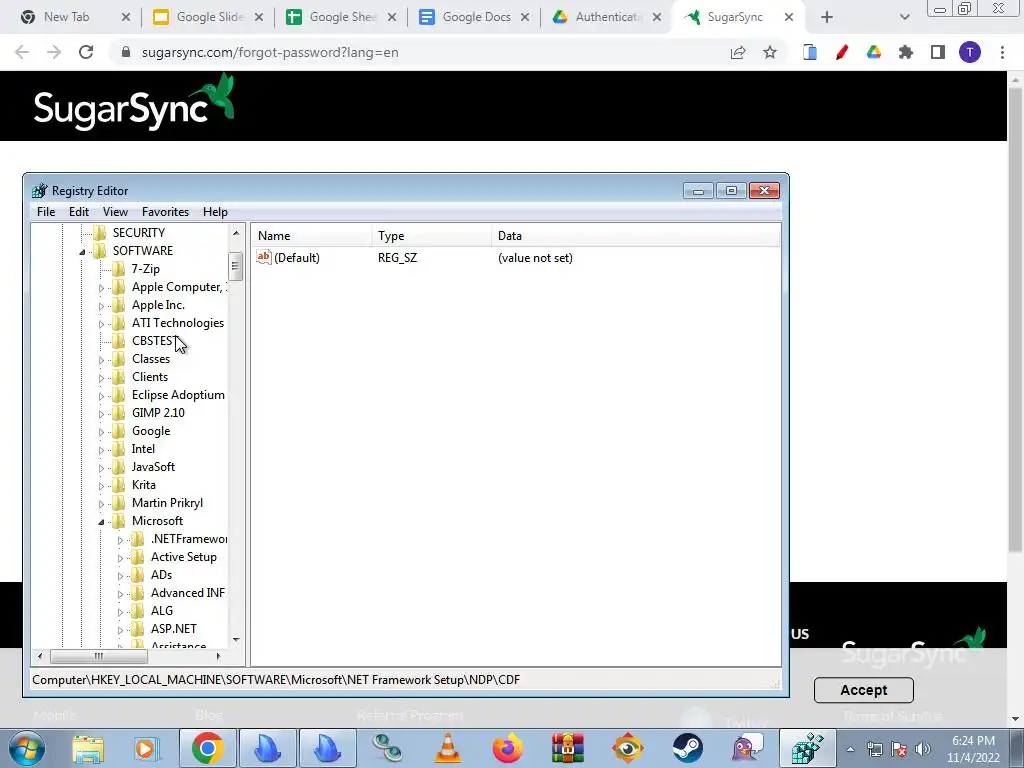This screenshot has height=768, width=1024.
Task: Click the Accept cookies button
Action: point(863,690)
